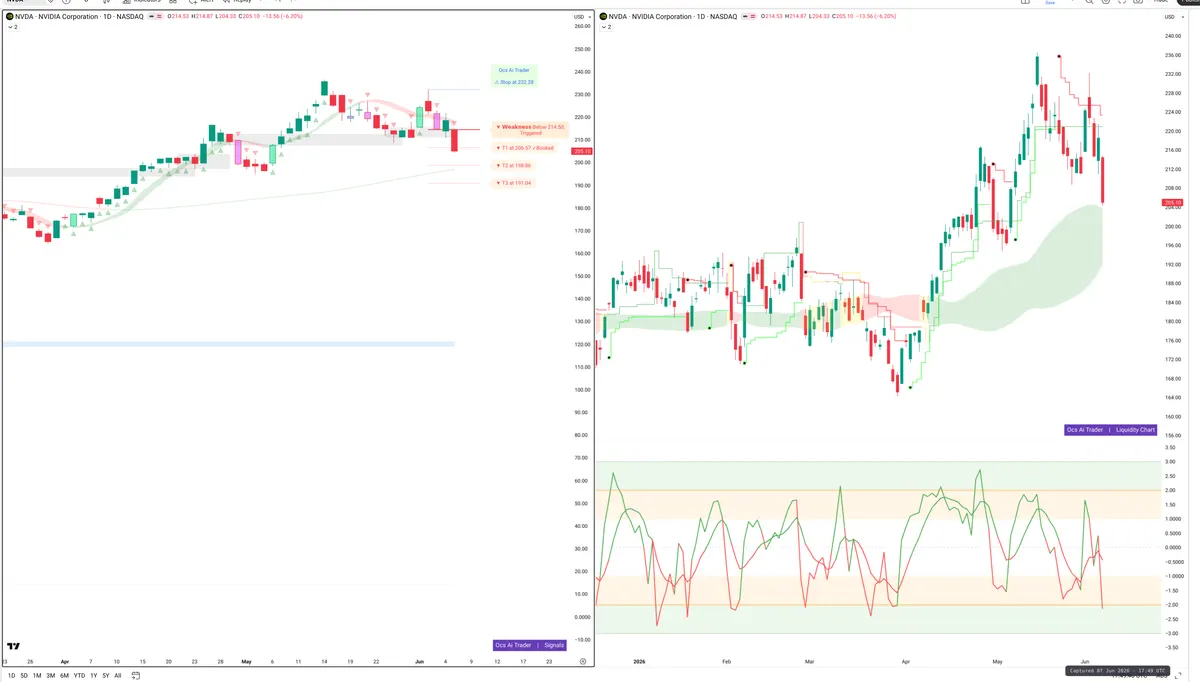1200x682 pixels.
Task: Expand the right chart's 2 indicators legend
Action: click(x=606, y=27)
